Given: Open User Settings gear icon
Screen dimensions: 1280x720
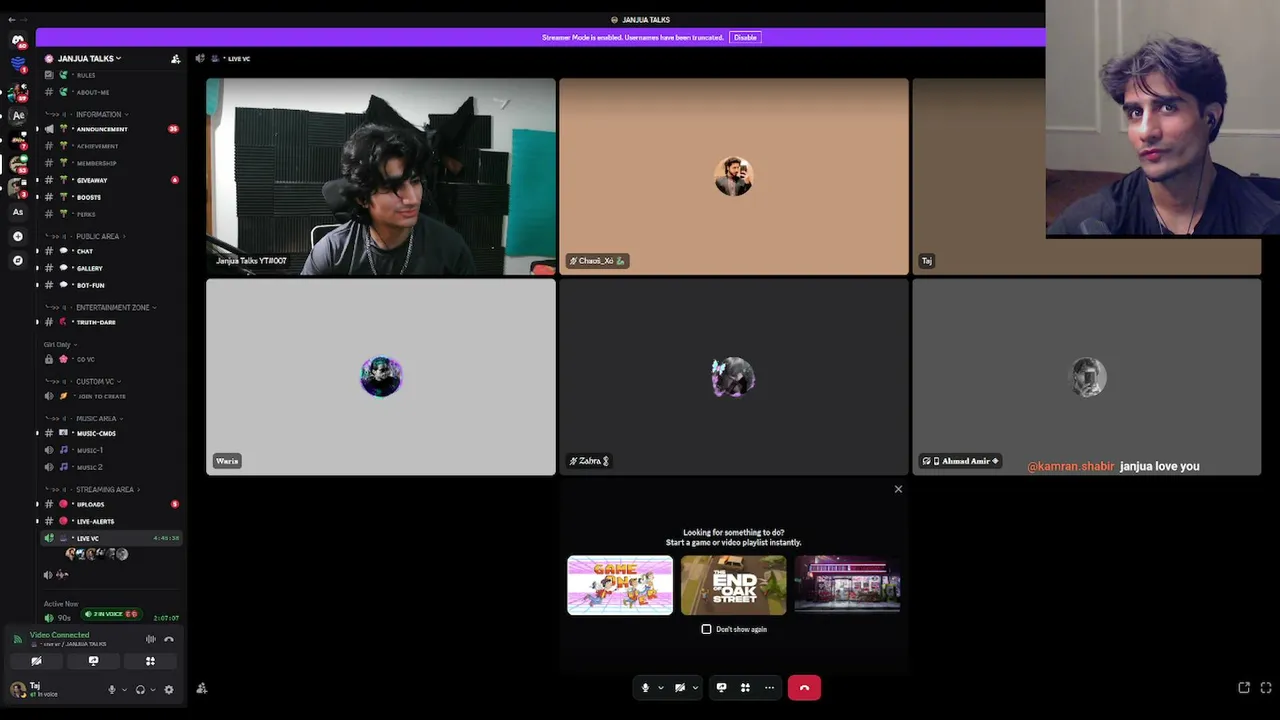Looking at the screenshot, I should pos(169,690).
